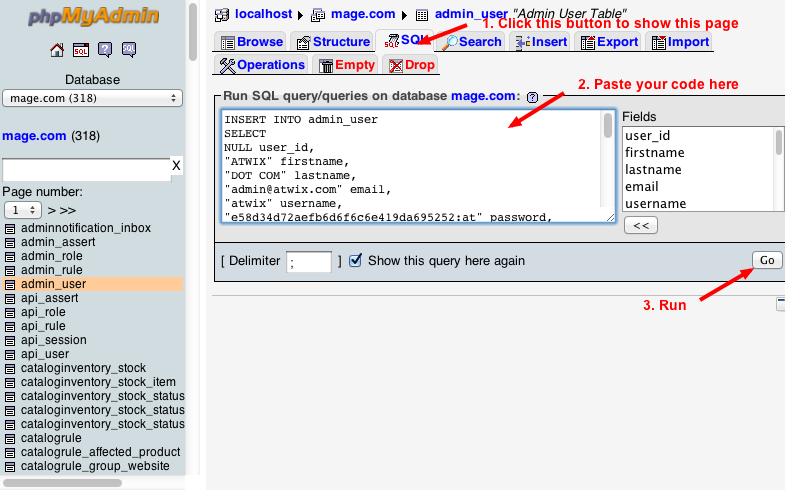This screenshot has width=785, height=490.
Task: Click table icon beside api_role
Action: (x=10, y=313)
